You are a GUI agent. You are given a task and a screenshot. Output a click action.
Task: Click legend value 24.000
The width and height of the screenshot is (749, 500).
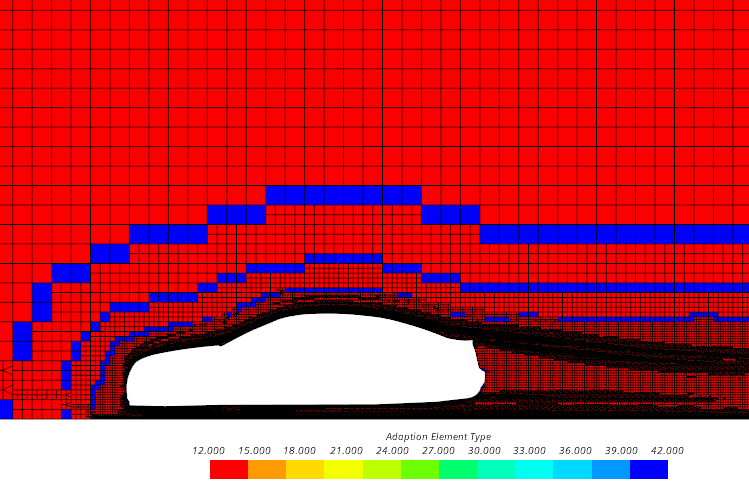tap(392, 451)
